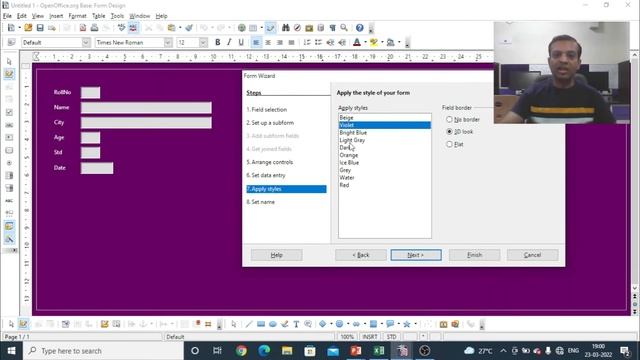Open Find & Replace binoculars icon
640x360 pixels.
click(286, 28)
